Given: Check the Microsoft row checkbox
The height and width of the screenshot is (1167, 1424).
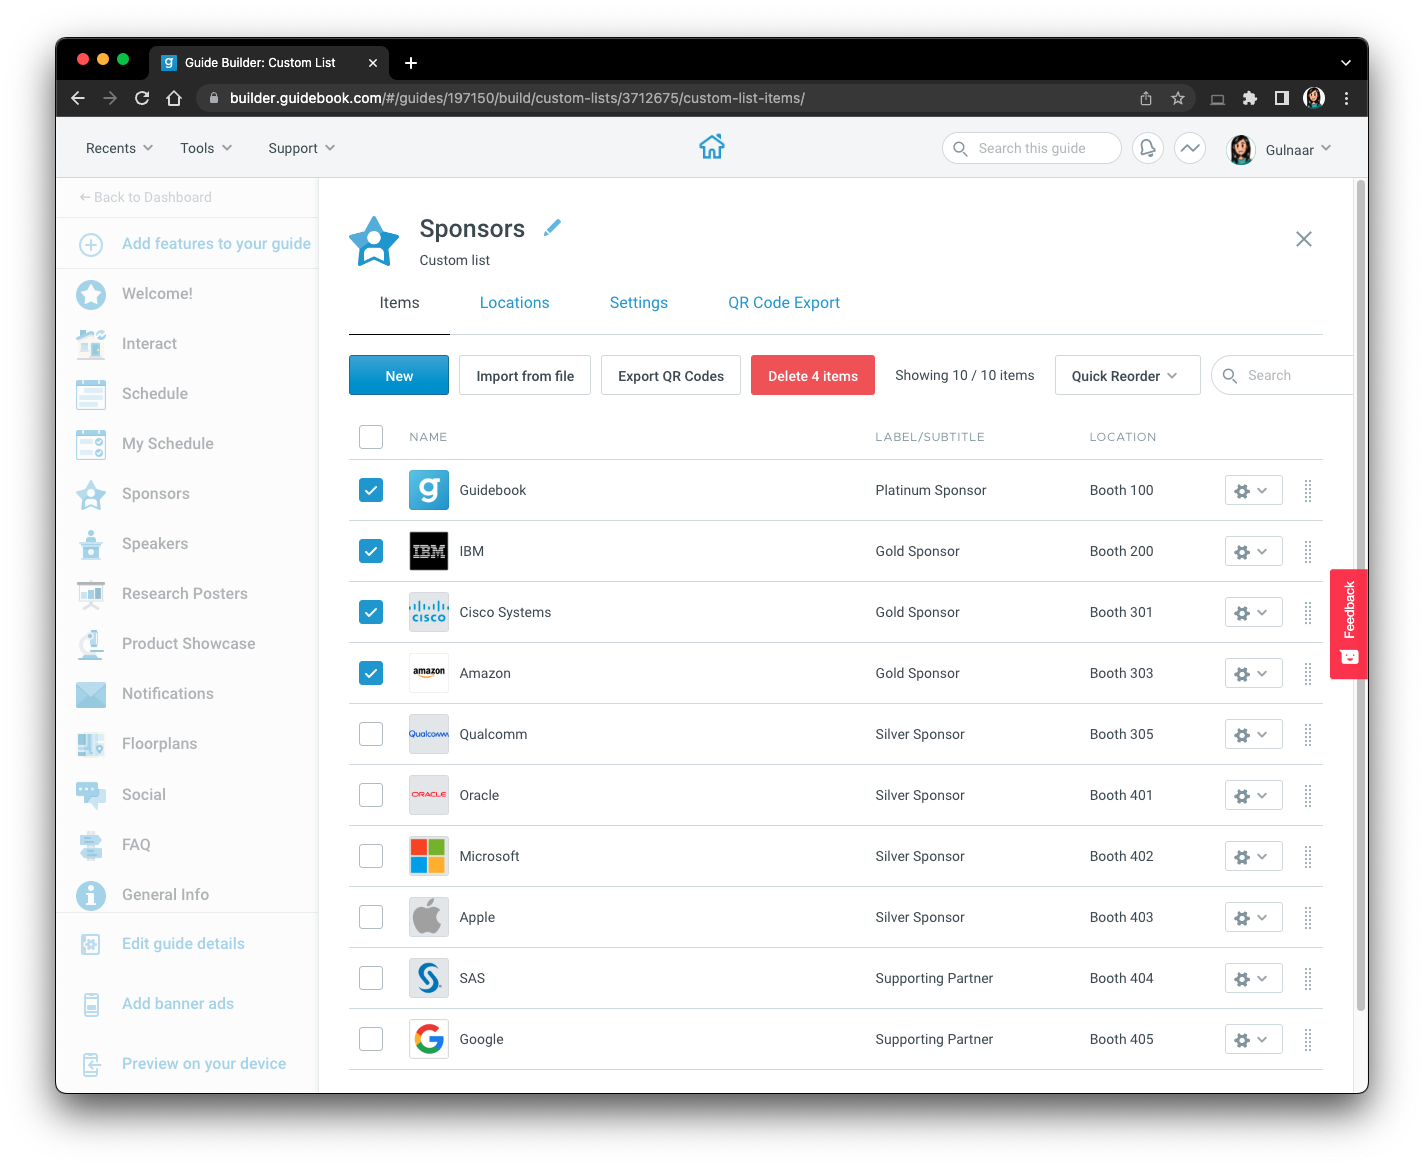Looking at the screenshot, I should pos(371,856).
